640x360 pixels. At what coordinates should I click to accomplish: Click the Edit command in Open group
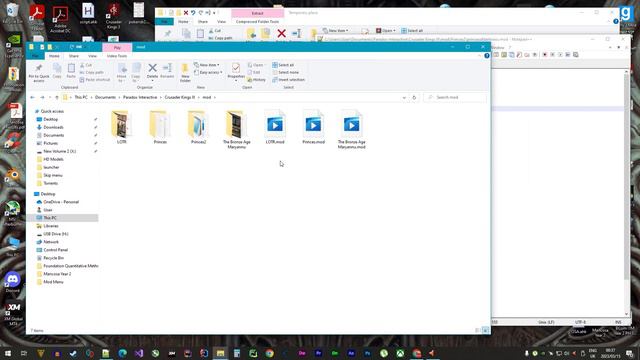pos(254,72)
